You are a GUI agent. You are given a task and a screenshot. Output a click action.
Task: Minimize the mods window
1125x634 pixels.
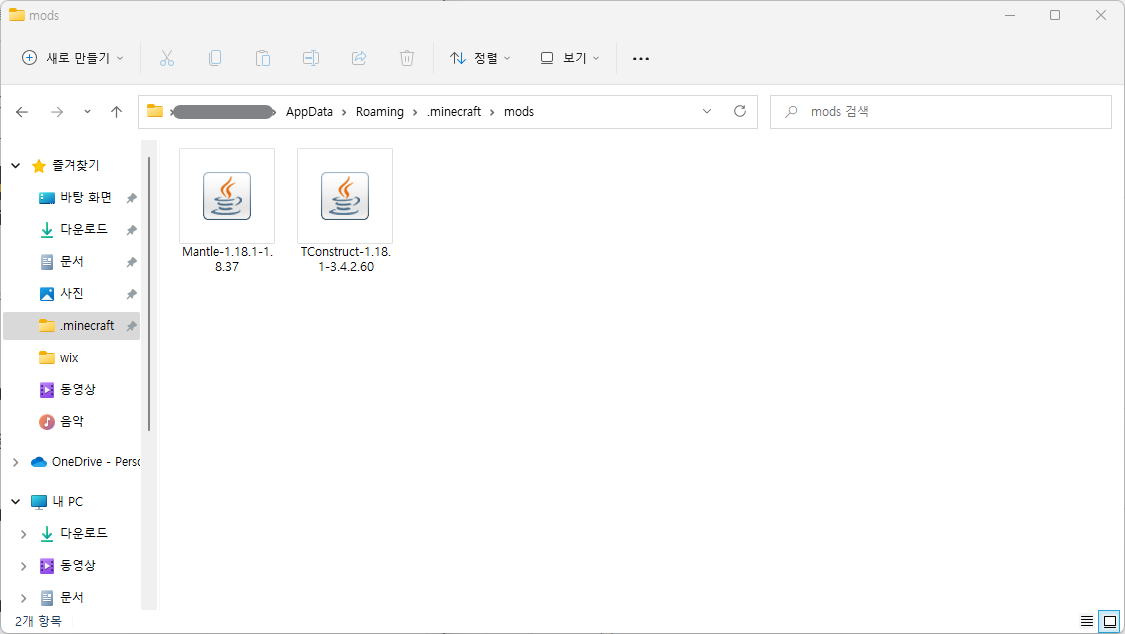click(x=1010, y=15)
